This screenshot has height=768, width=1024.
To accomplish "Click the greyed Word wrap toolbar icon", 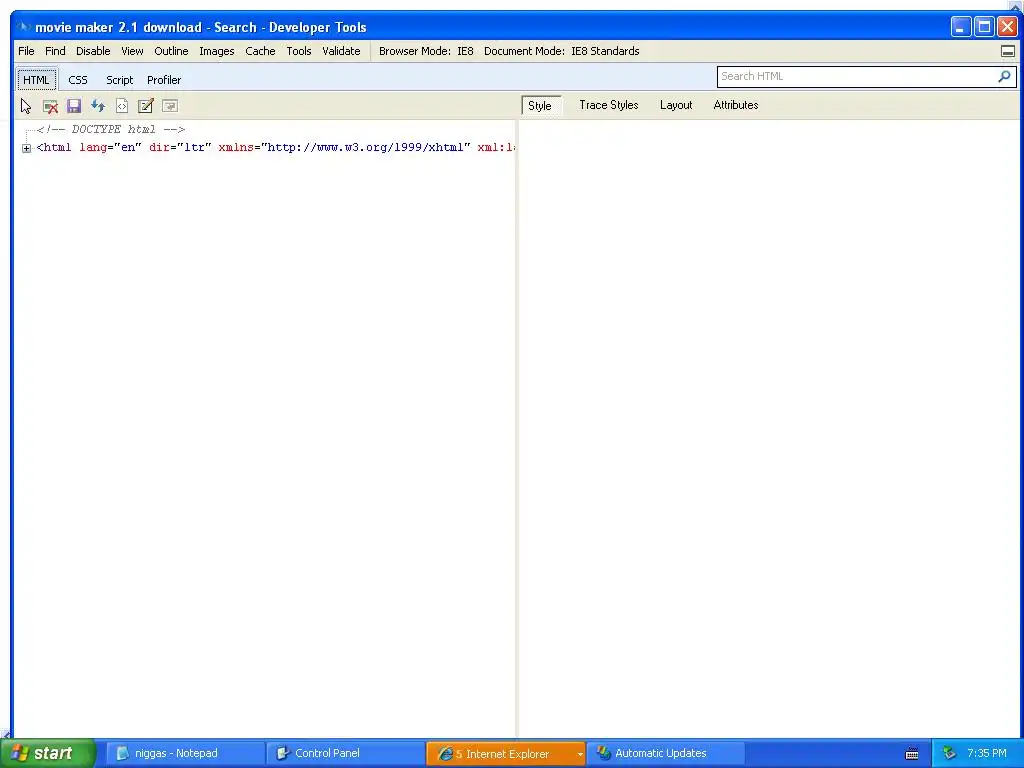I will tap(170, 106).
